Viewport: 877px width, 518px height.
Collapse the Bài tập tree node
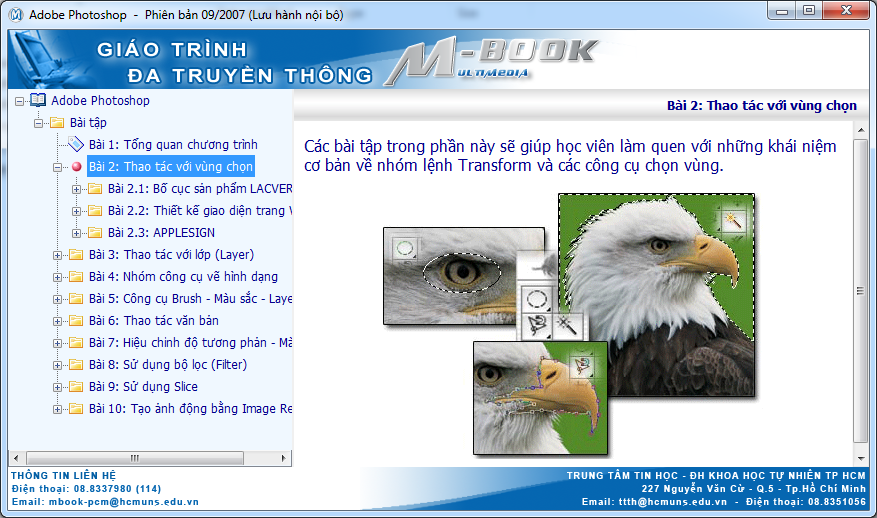(39, 123)
